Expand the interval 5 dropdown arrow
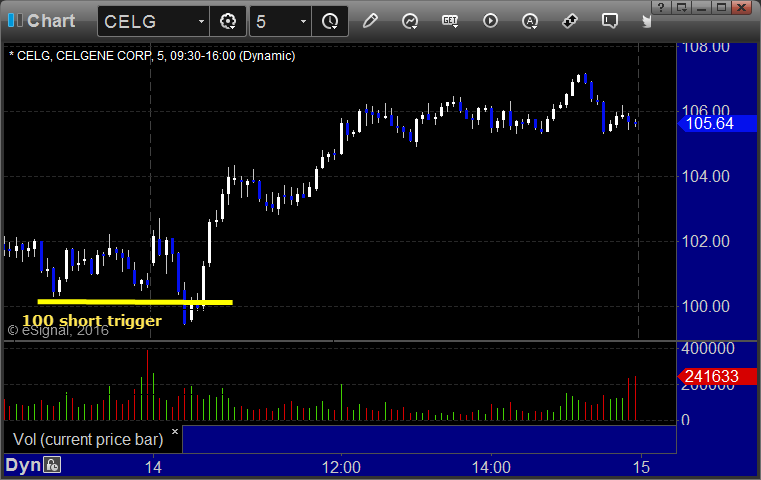This screenshot has width=761, height=480. pos(303,21)
